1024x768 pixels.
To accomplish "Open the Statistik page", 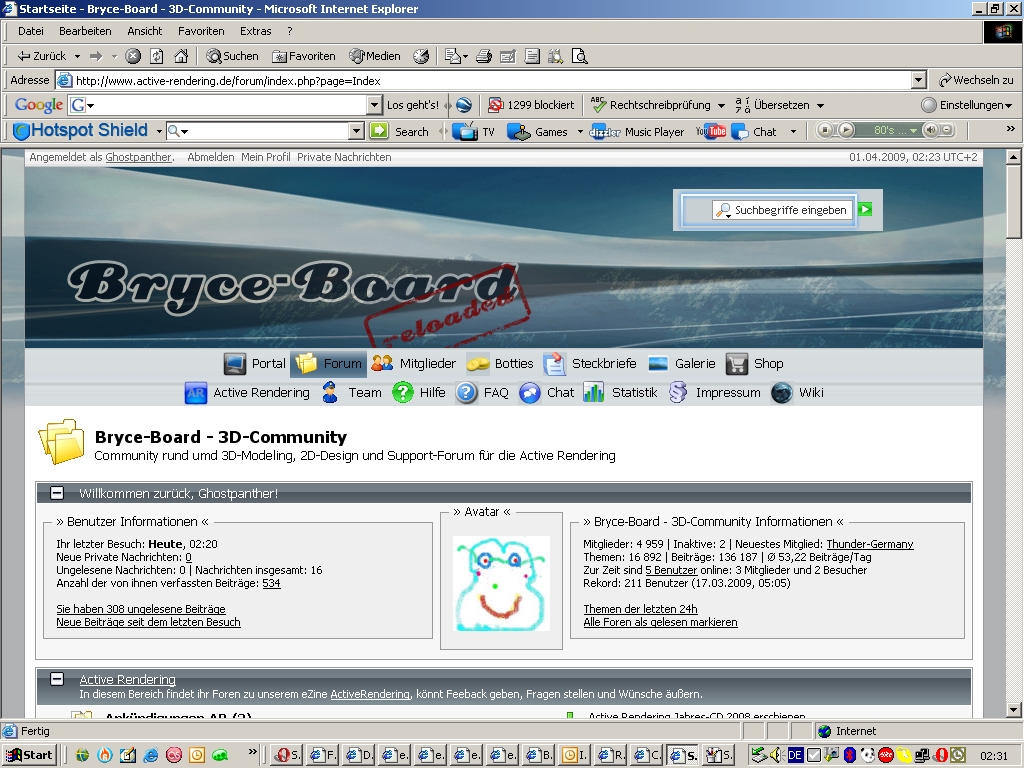I will [620, 392].
